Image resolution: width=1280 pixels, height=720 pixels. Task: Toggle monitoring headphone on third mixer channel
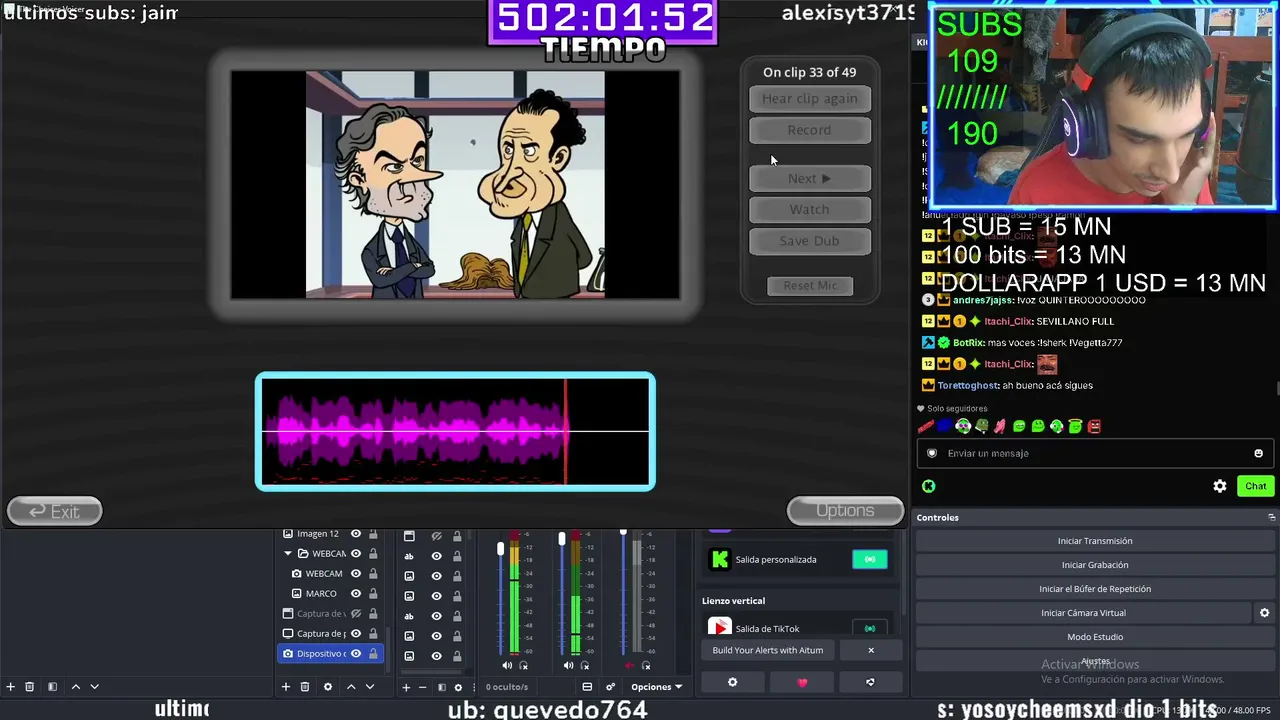point(646,666)
